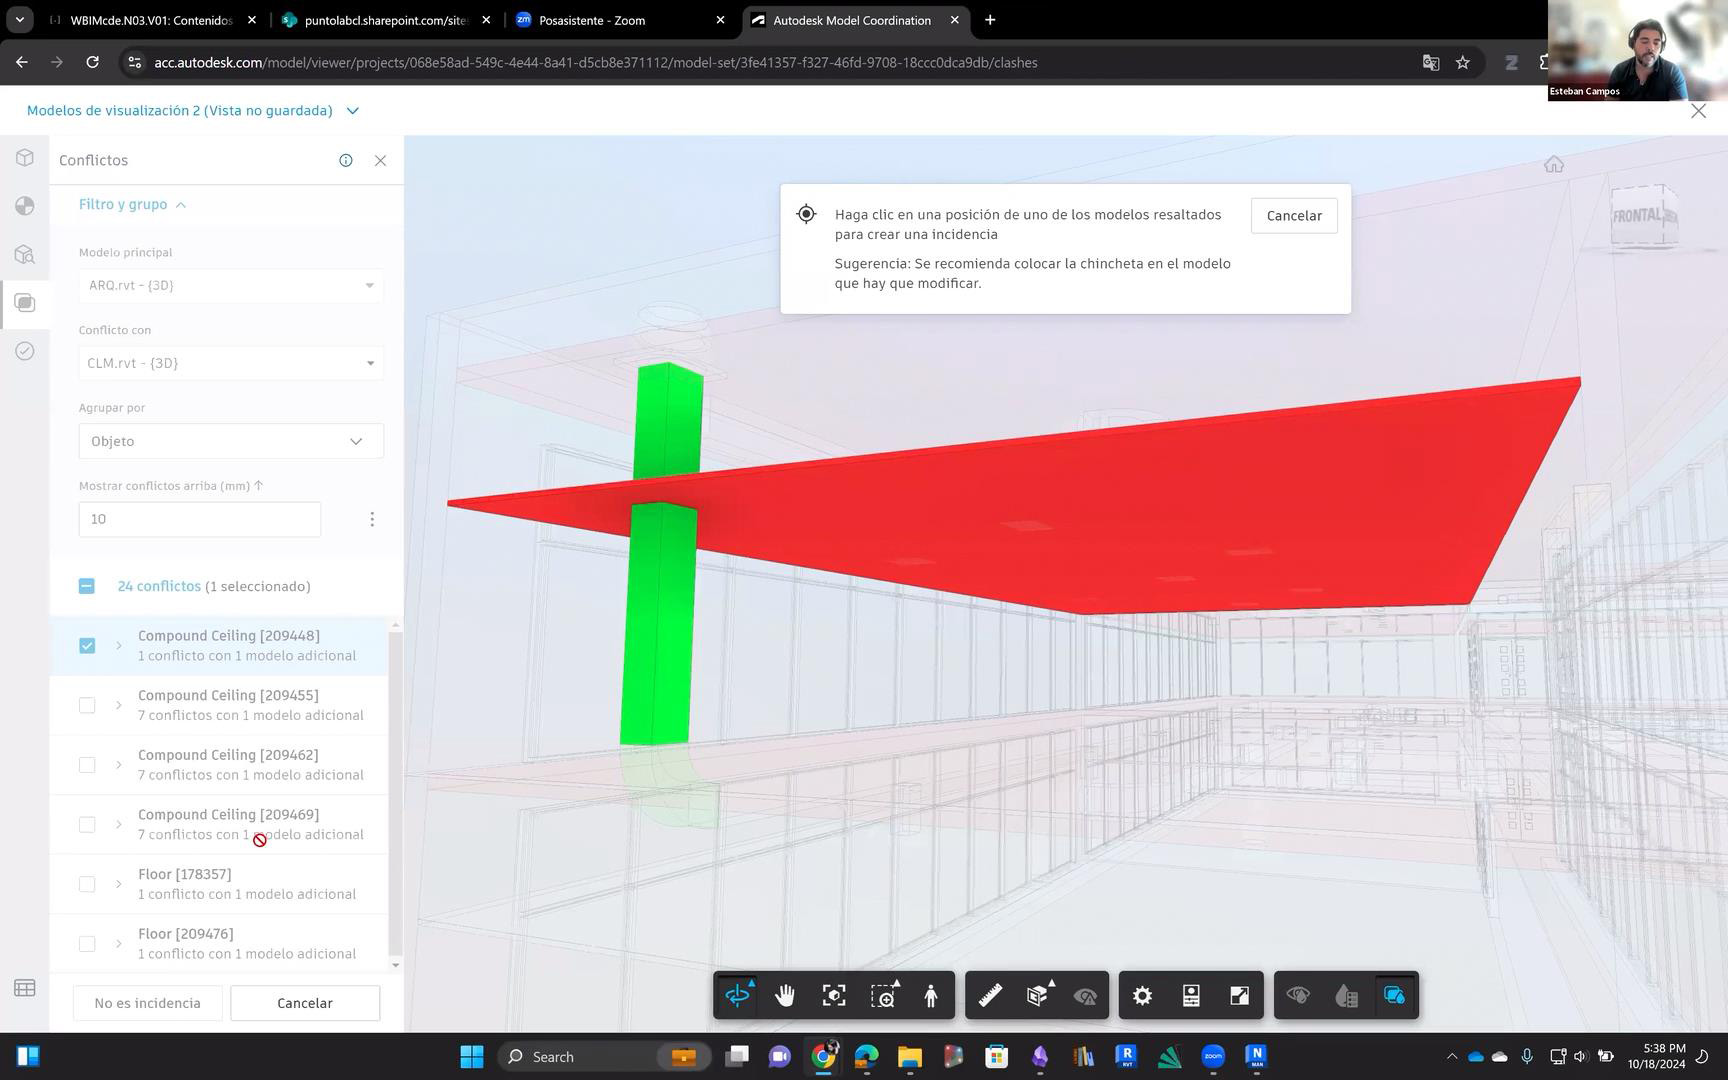The width and height of the screenshot is (1728, 1080).
Task: Check the Floor [178357] checkbox
Action: pyautogui.click(x=87, y=885)
